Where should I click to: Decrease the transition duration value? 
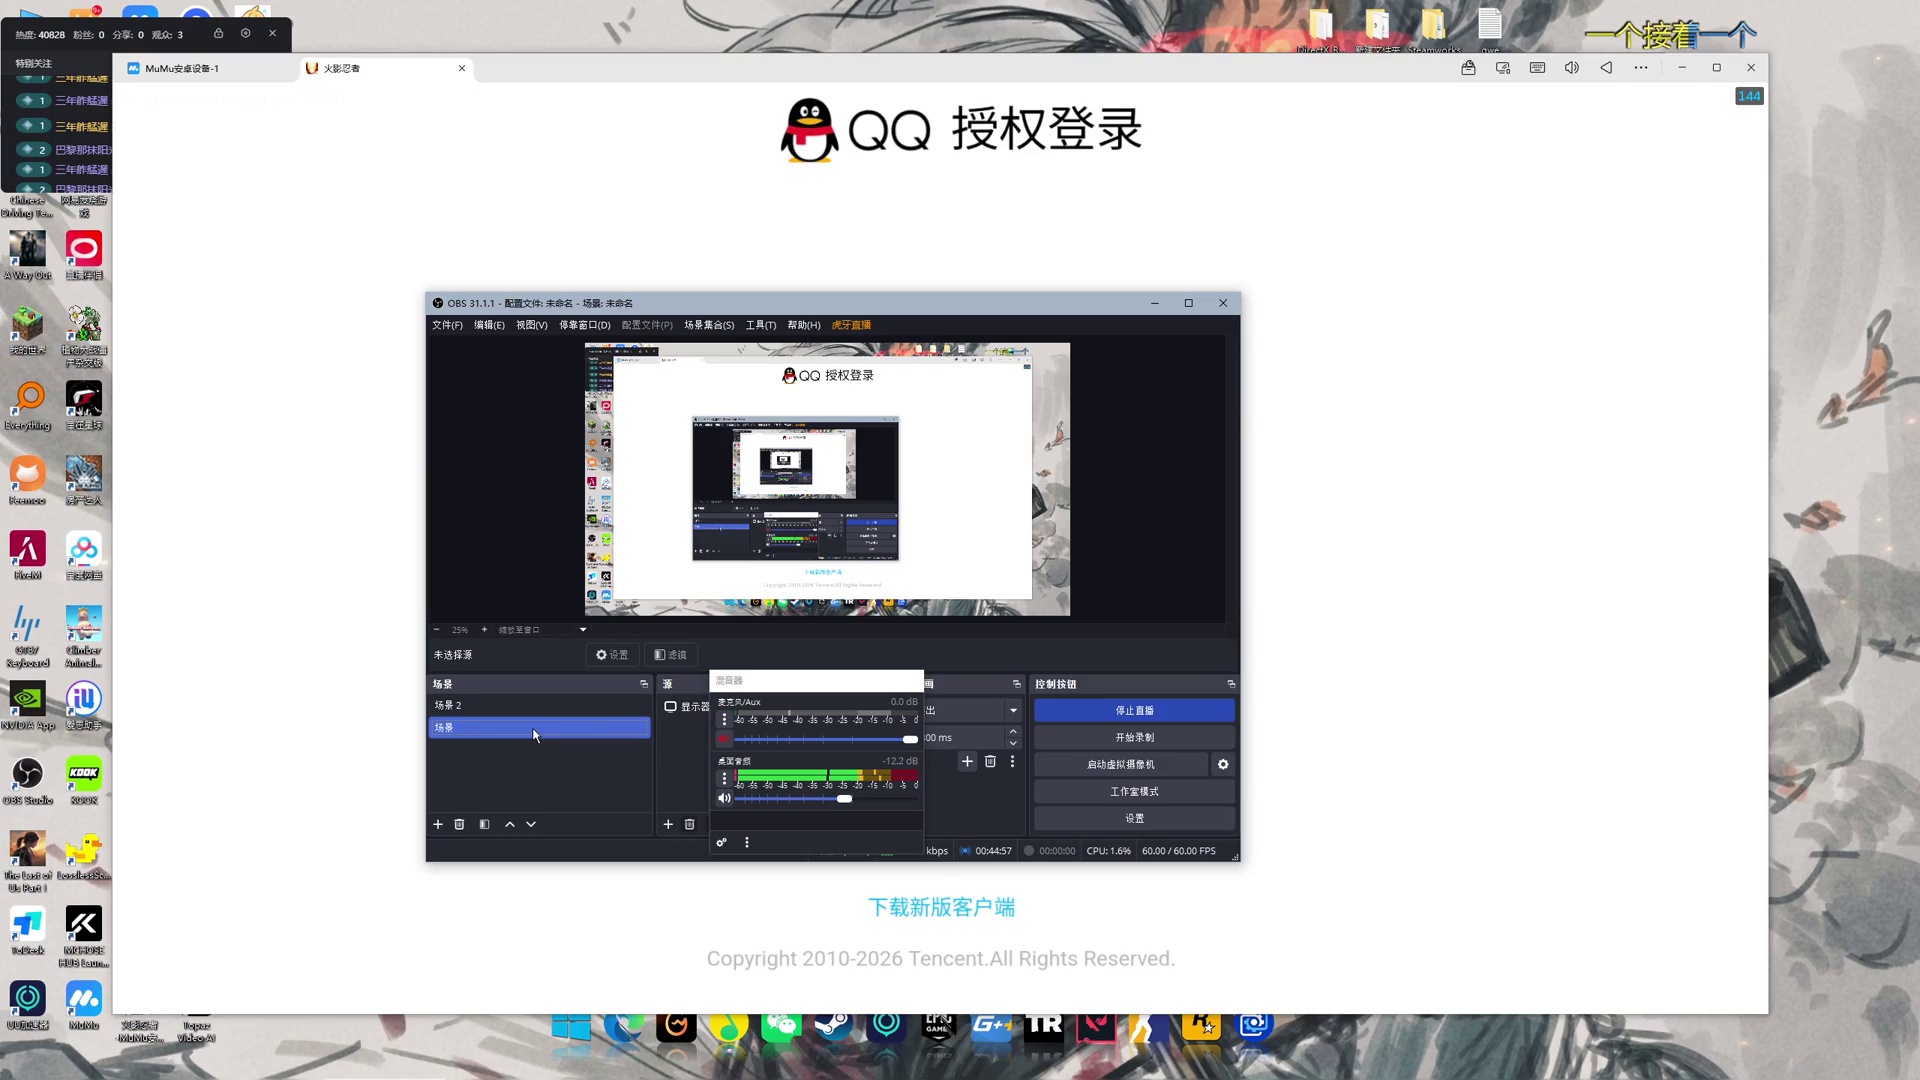pyautogui.click(x=1013, y=743)
